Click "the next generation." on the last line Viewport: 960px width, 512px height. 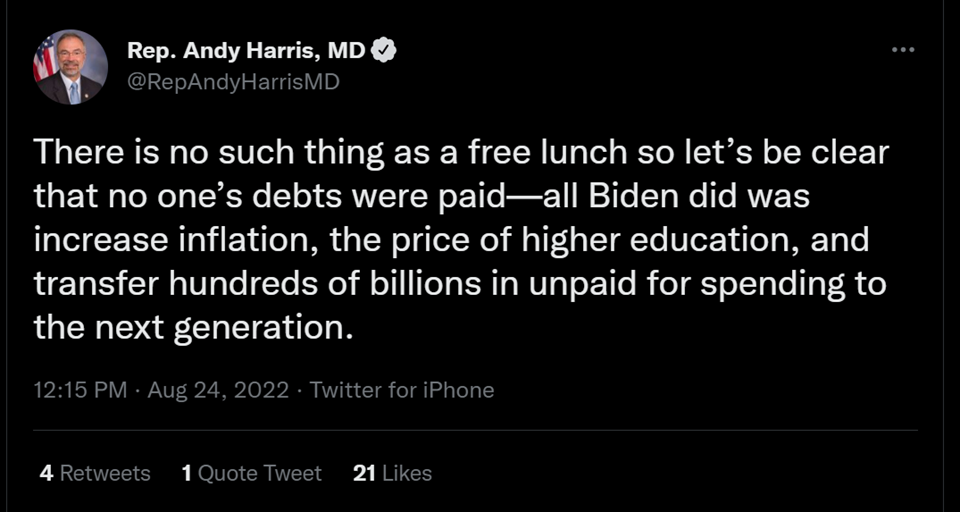194,326
